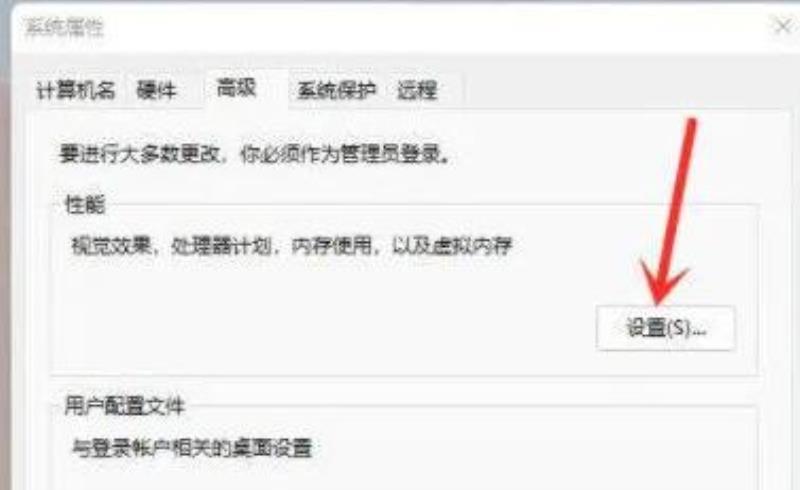Image resolution: width=800 pixels, height=490 pixels.
Task: Click the 性能 设置(S)... button
Action: (x=665, y=328)
